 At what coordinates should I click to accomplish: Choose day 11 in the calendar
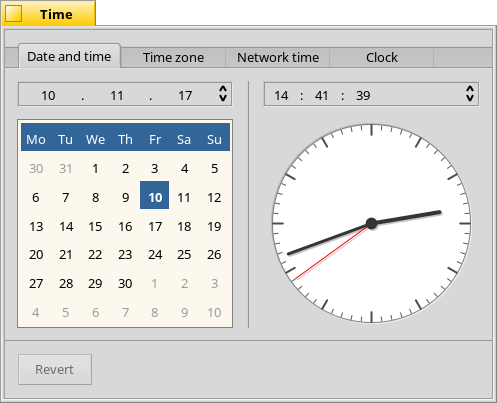[x=184, y=198]
